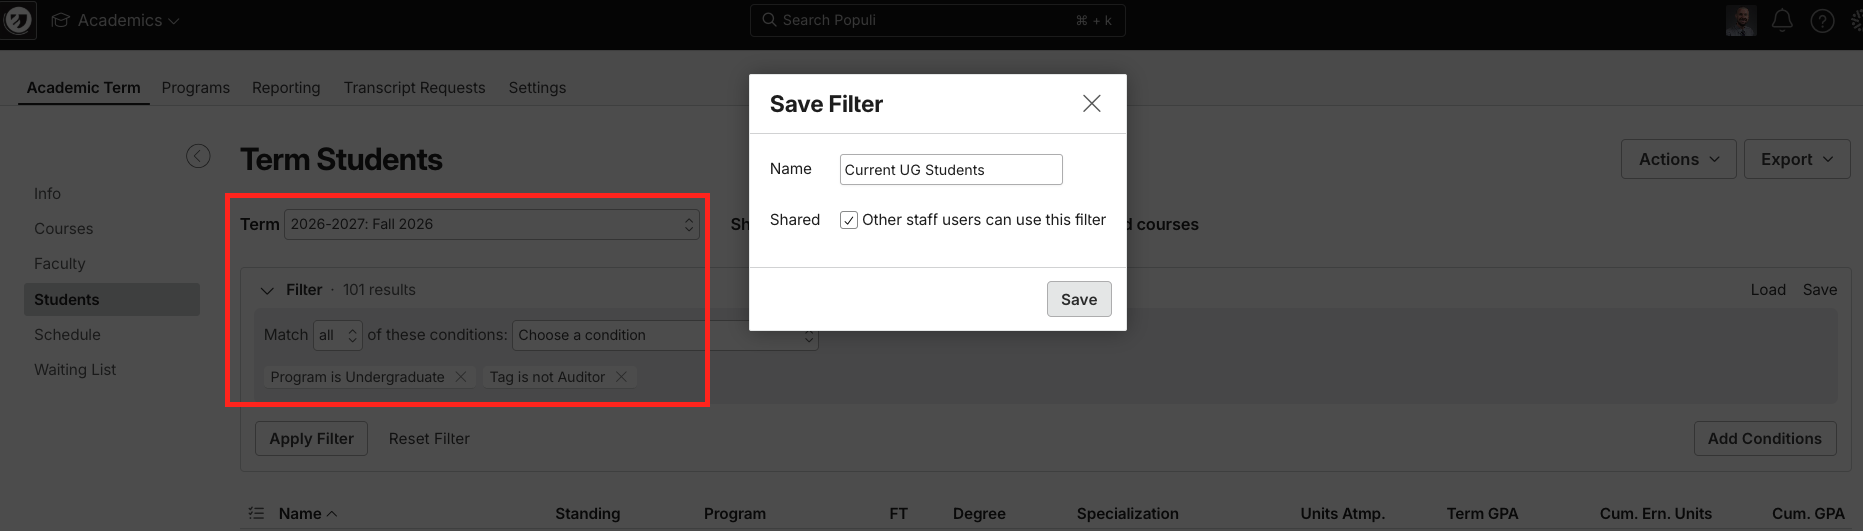The width and height of the screenshot is (1863, 531).
Task: Click the user profile avatar
Action: (x=1741, y=20)
